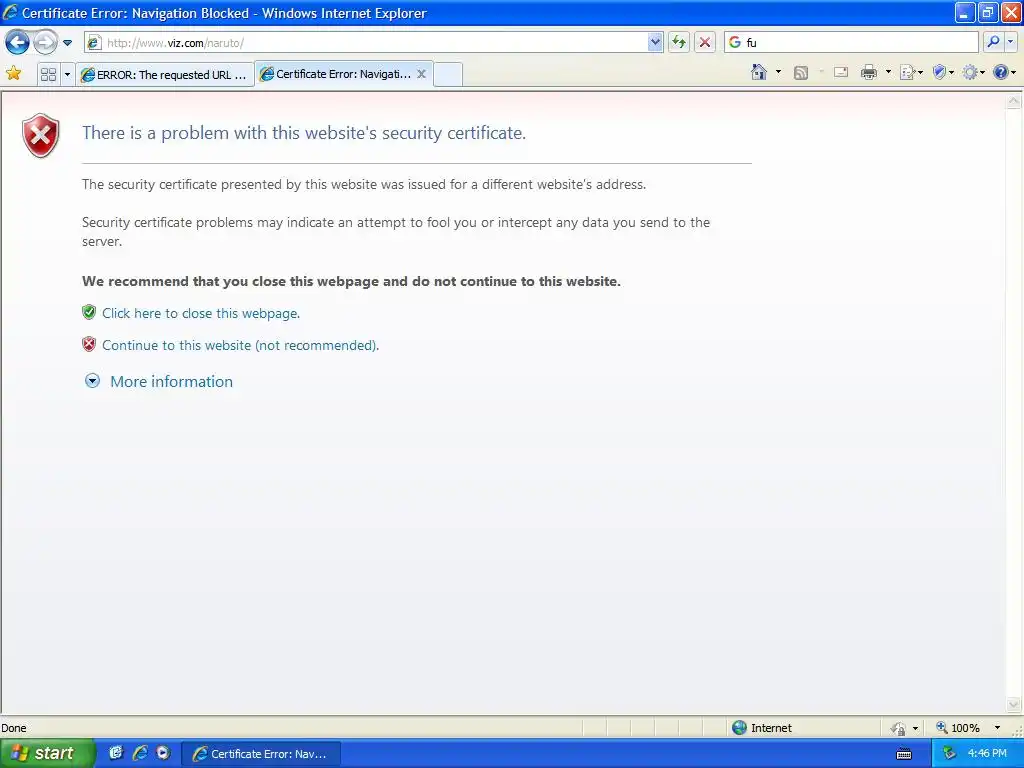Image resolution: width=1024 pixels, height=768 pixels.
Task: Click the Internet zone globe in status bar
Action: pos(739,728)
